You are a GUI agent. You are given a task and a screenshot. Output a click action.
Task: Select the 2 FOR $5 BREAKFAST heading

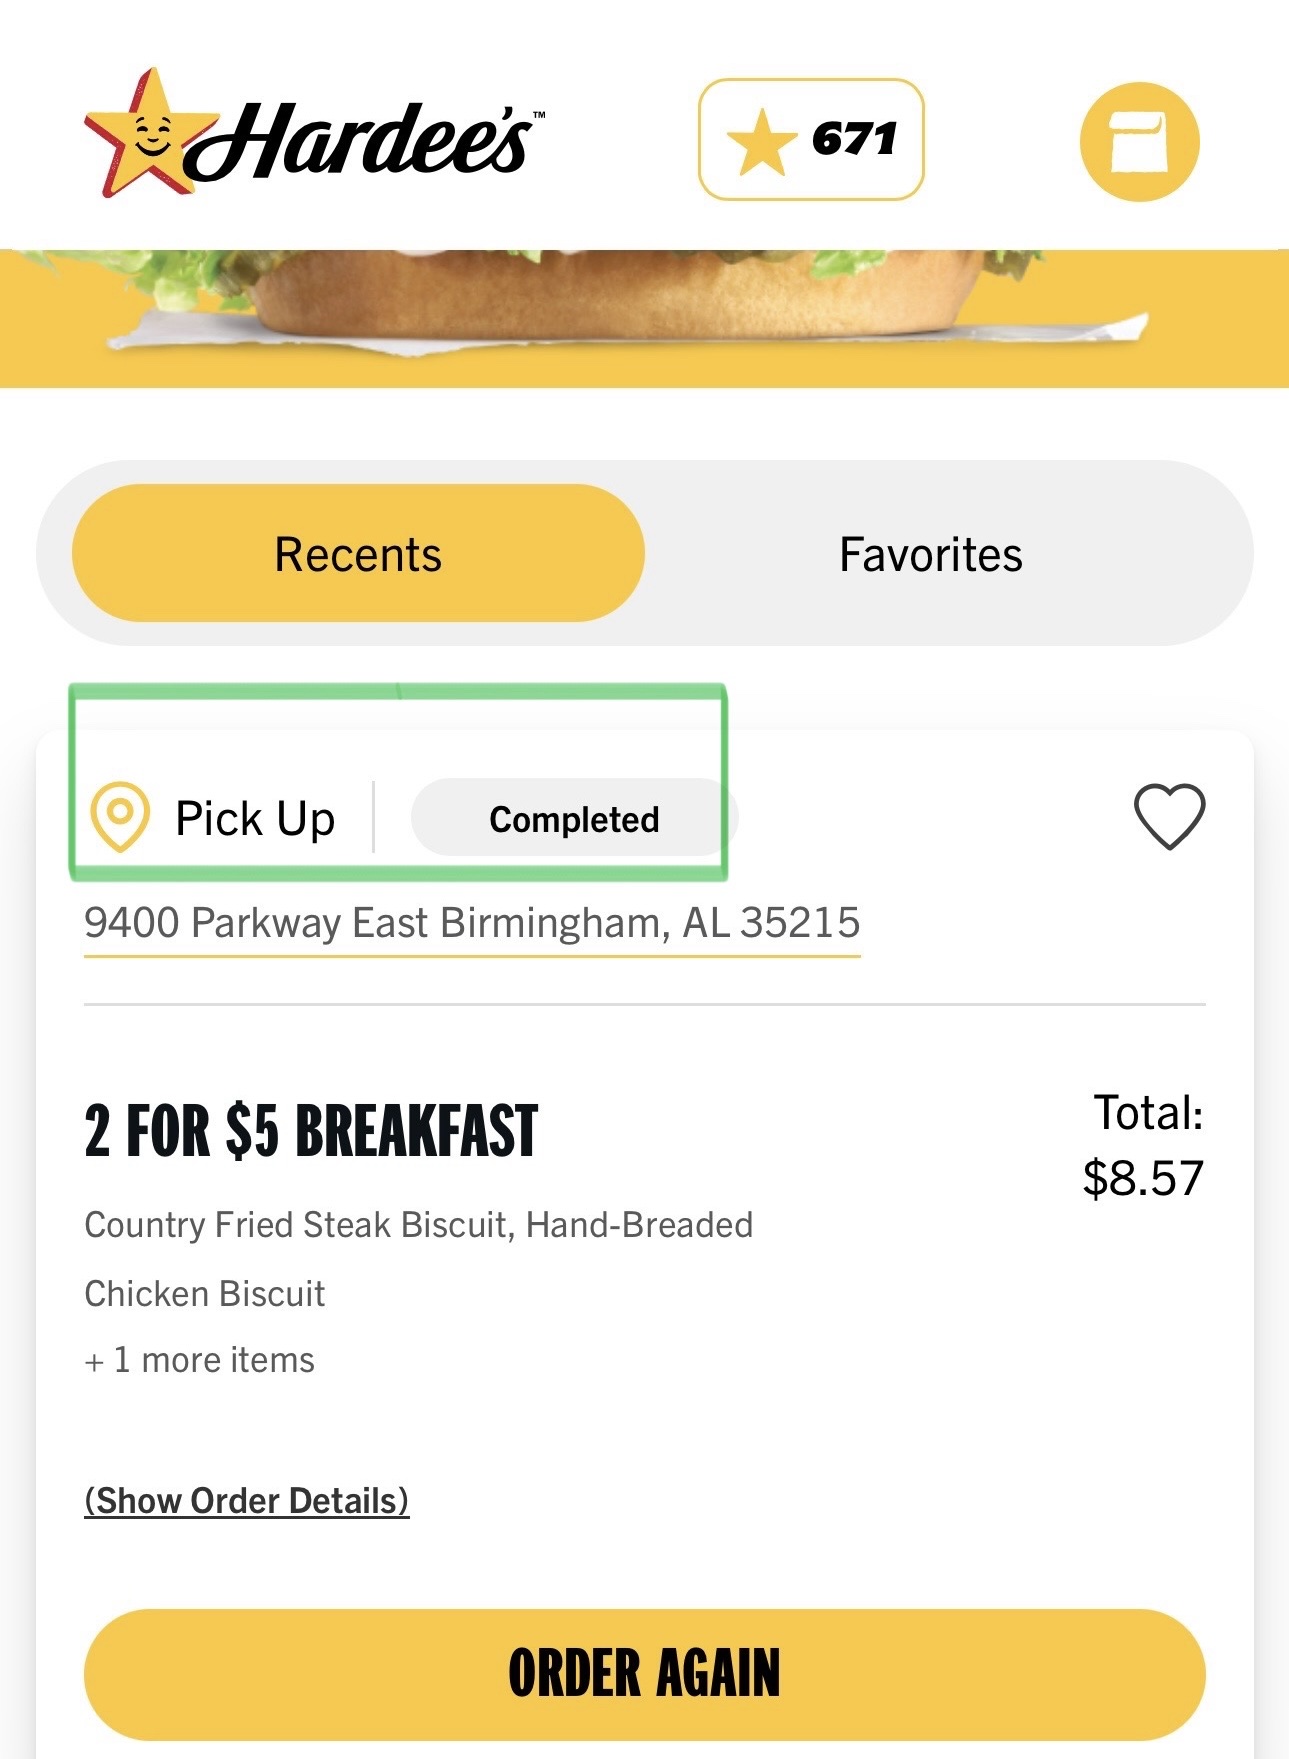tap(311, 1131)
